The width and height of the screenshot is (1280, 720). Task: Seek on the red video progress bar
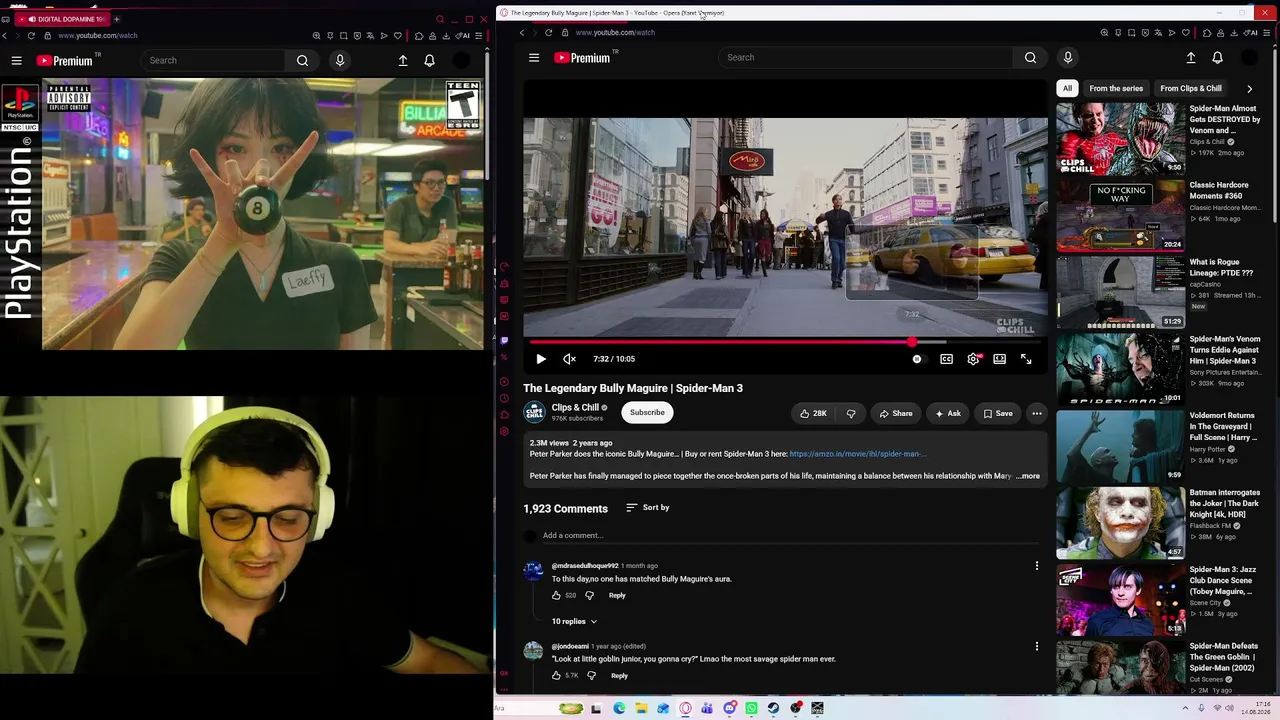pyautogui.click(x=786, y=342)
